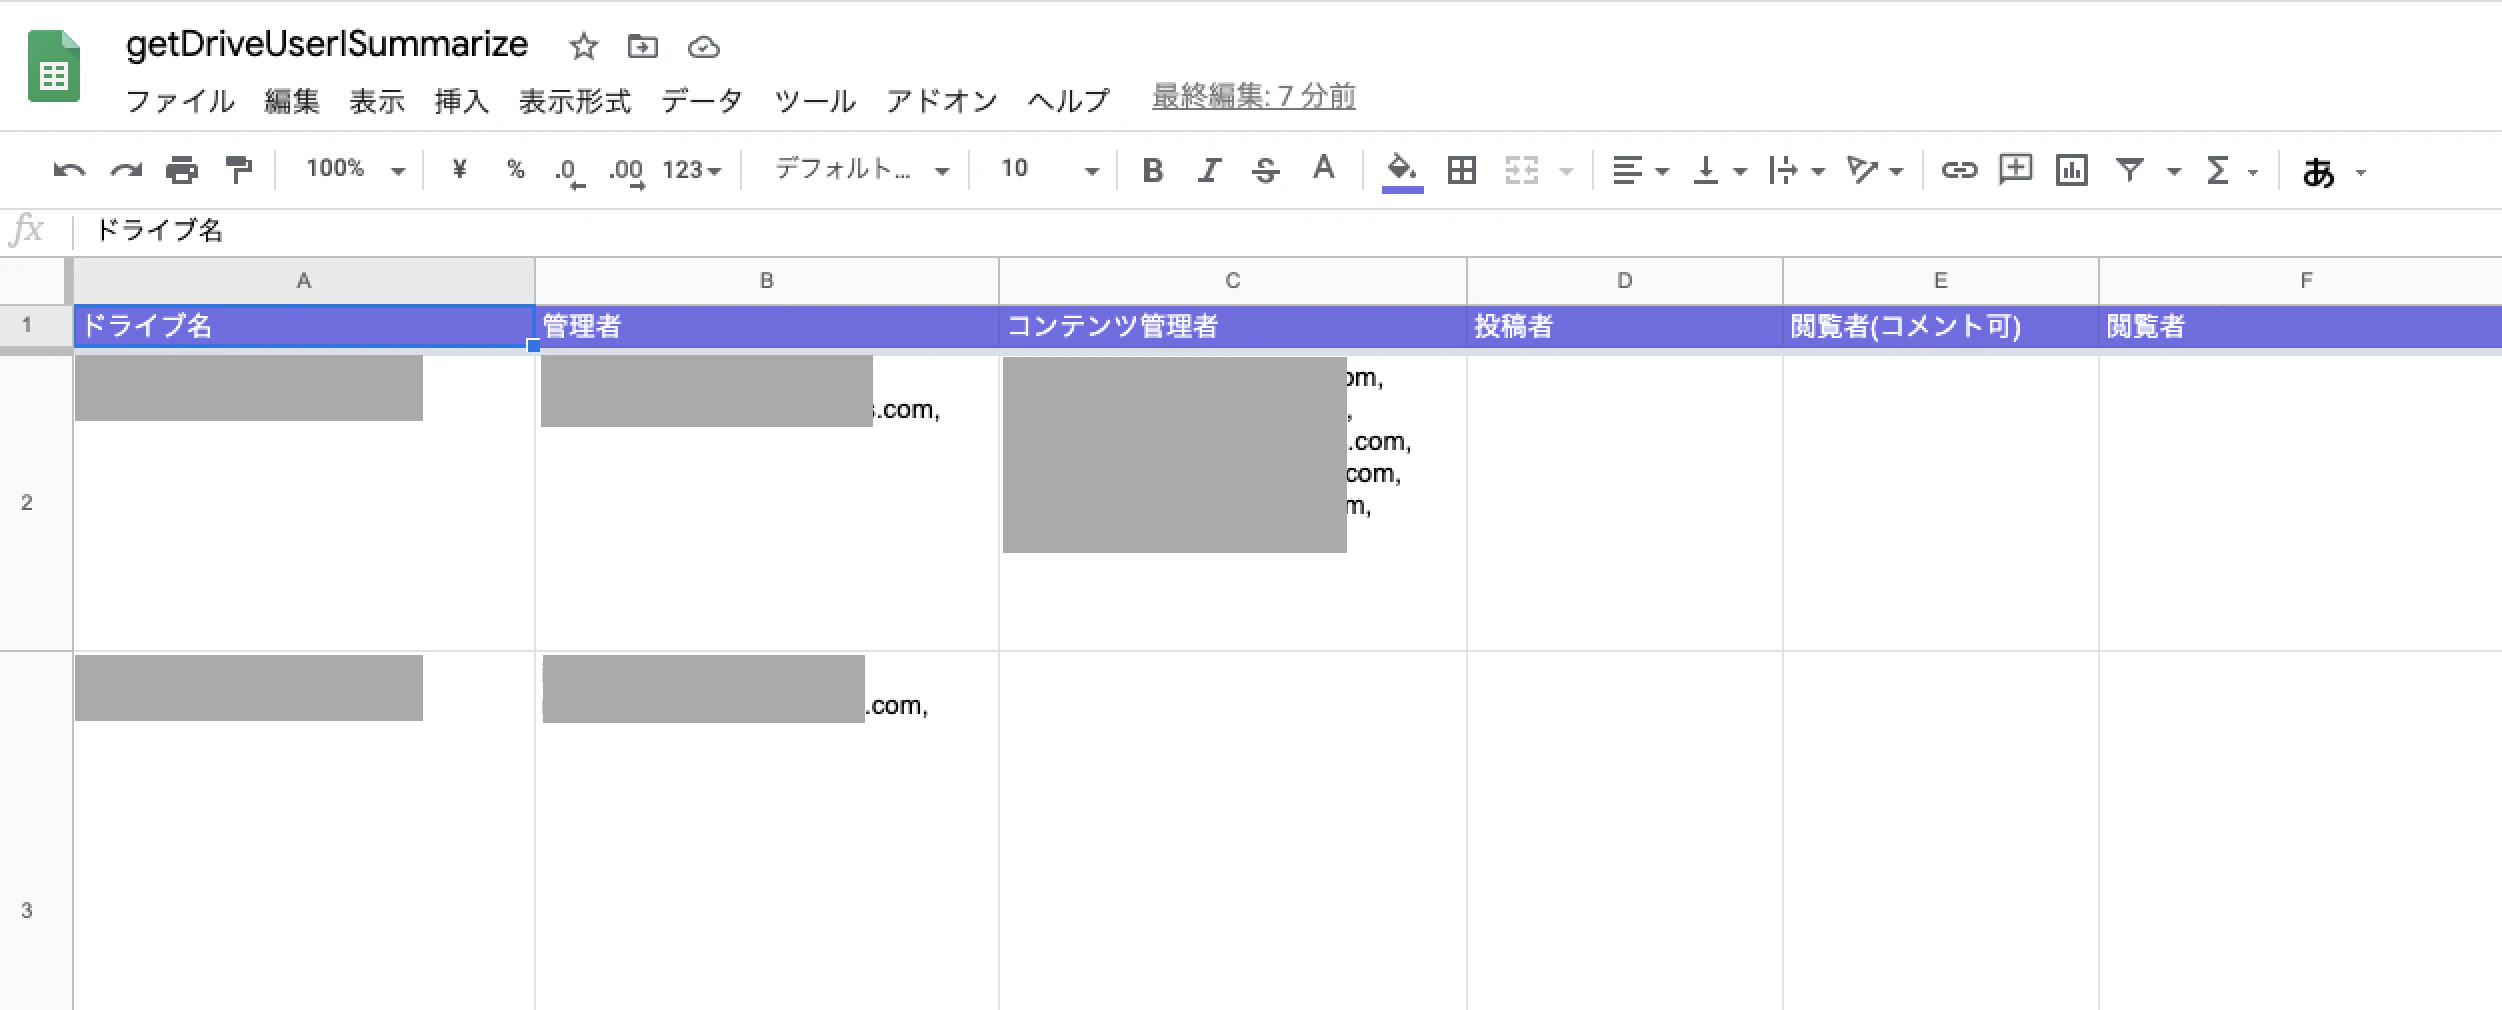
Task: Click the Redo arrow icon
Action: point(126,170)
